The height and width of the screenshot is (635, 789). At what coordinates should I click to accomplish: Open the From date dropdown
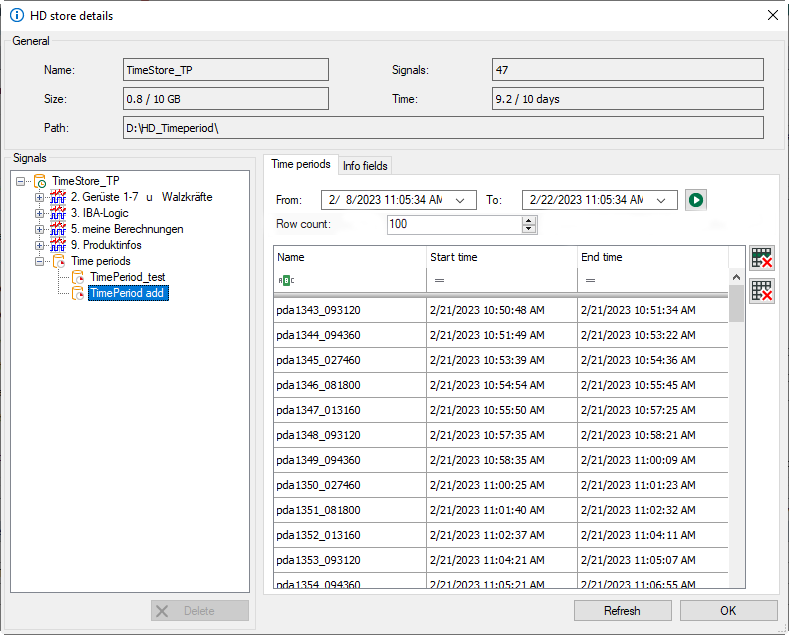[x=459, y=200]
